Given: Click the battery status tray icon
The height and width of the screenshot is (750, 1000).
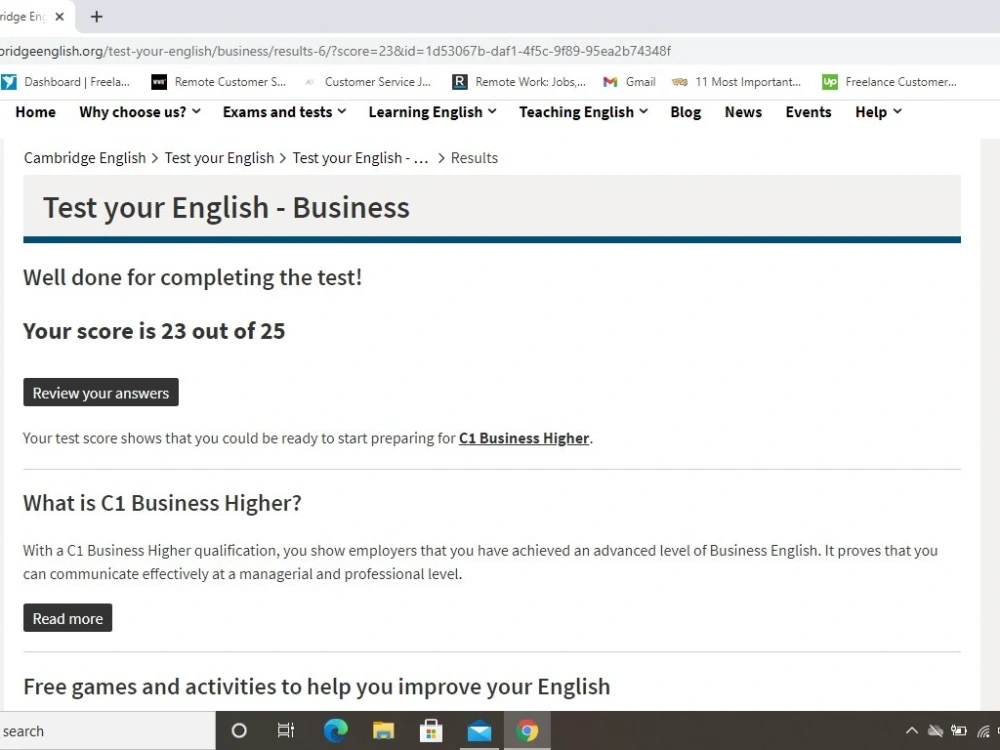Looking at the screenshot, I should point(959,731).
